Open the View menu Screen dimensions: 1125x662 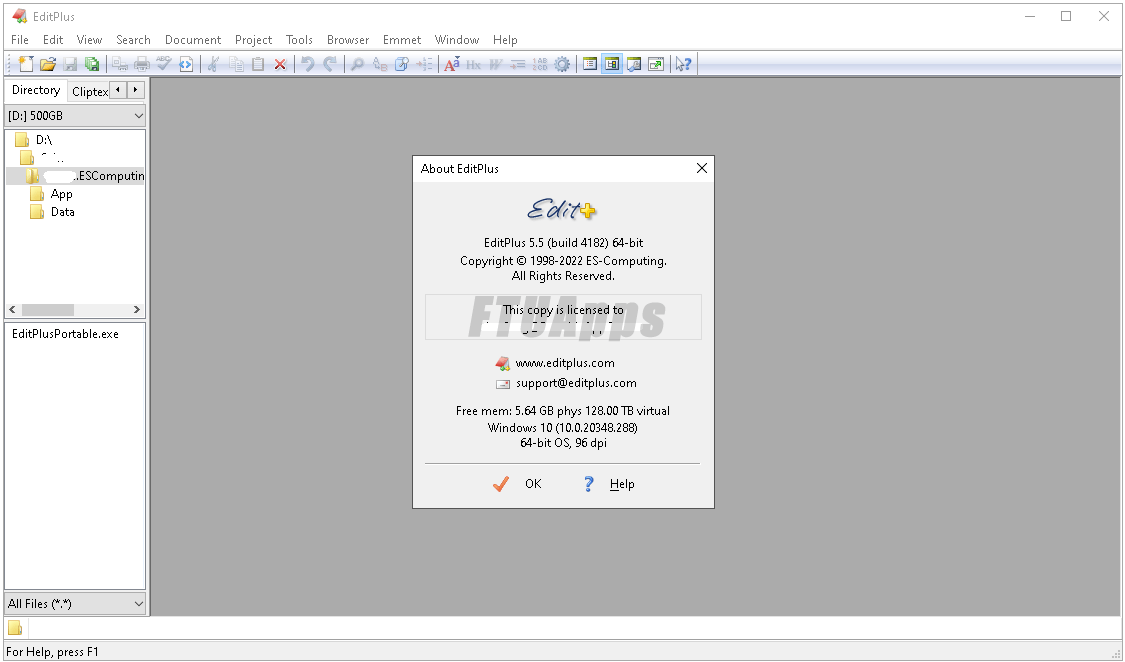(90, 39)
